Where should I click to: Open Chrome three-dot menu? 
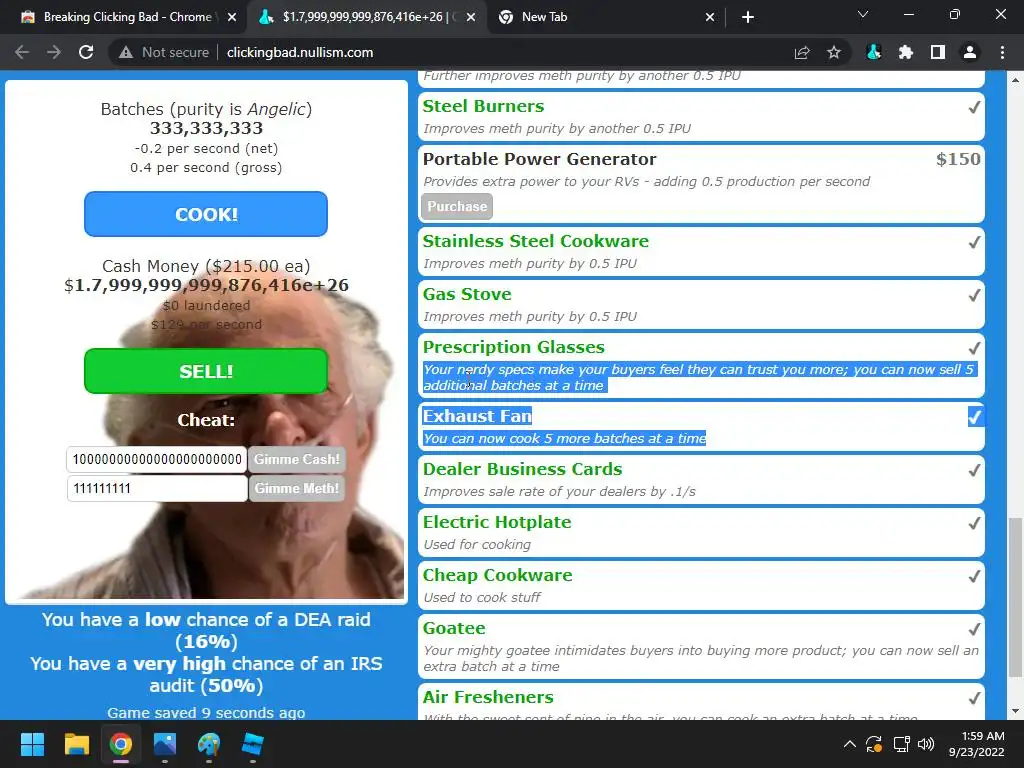tap(1002, 52)
